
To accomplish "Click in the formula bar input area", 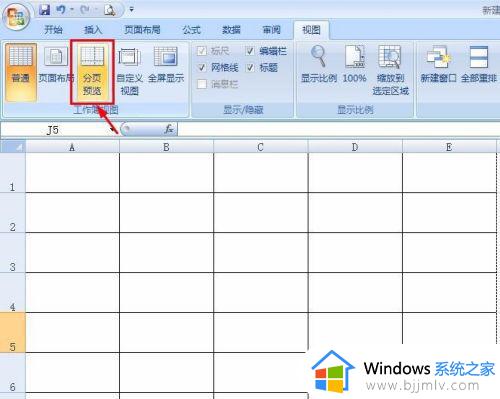I will tap(338, 129).
